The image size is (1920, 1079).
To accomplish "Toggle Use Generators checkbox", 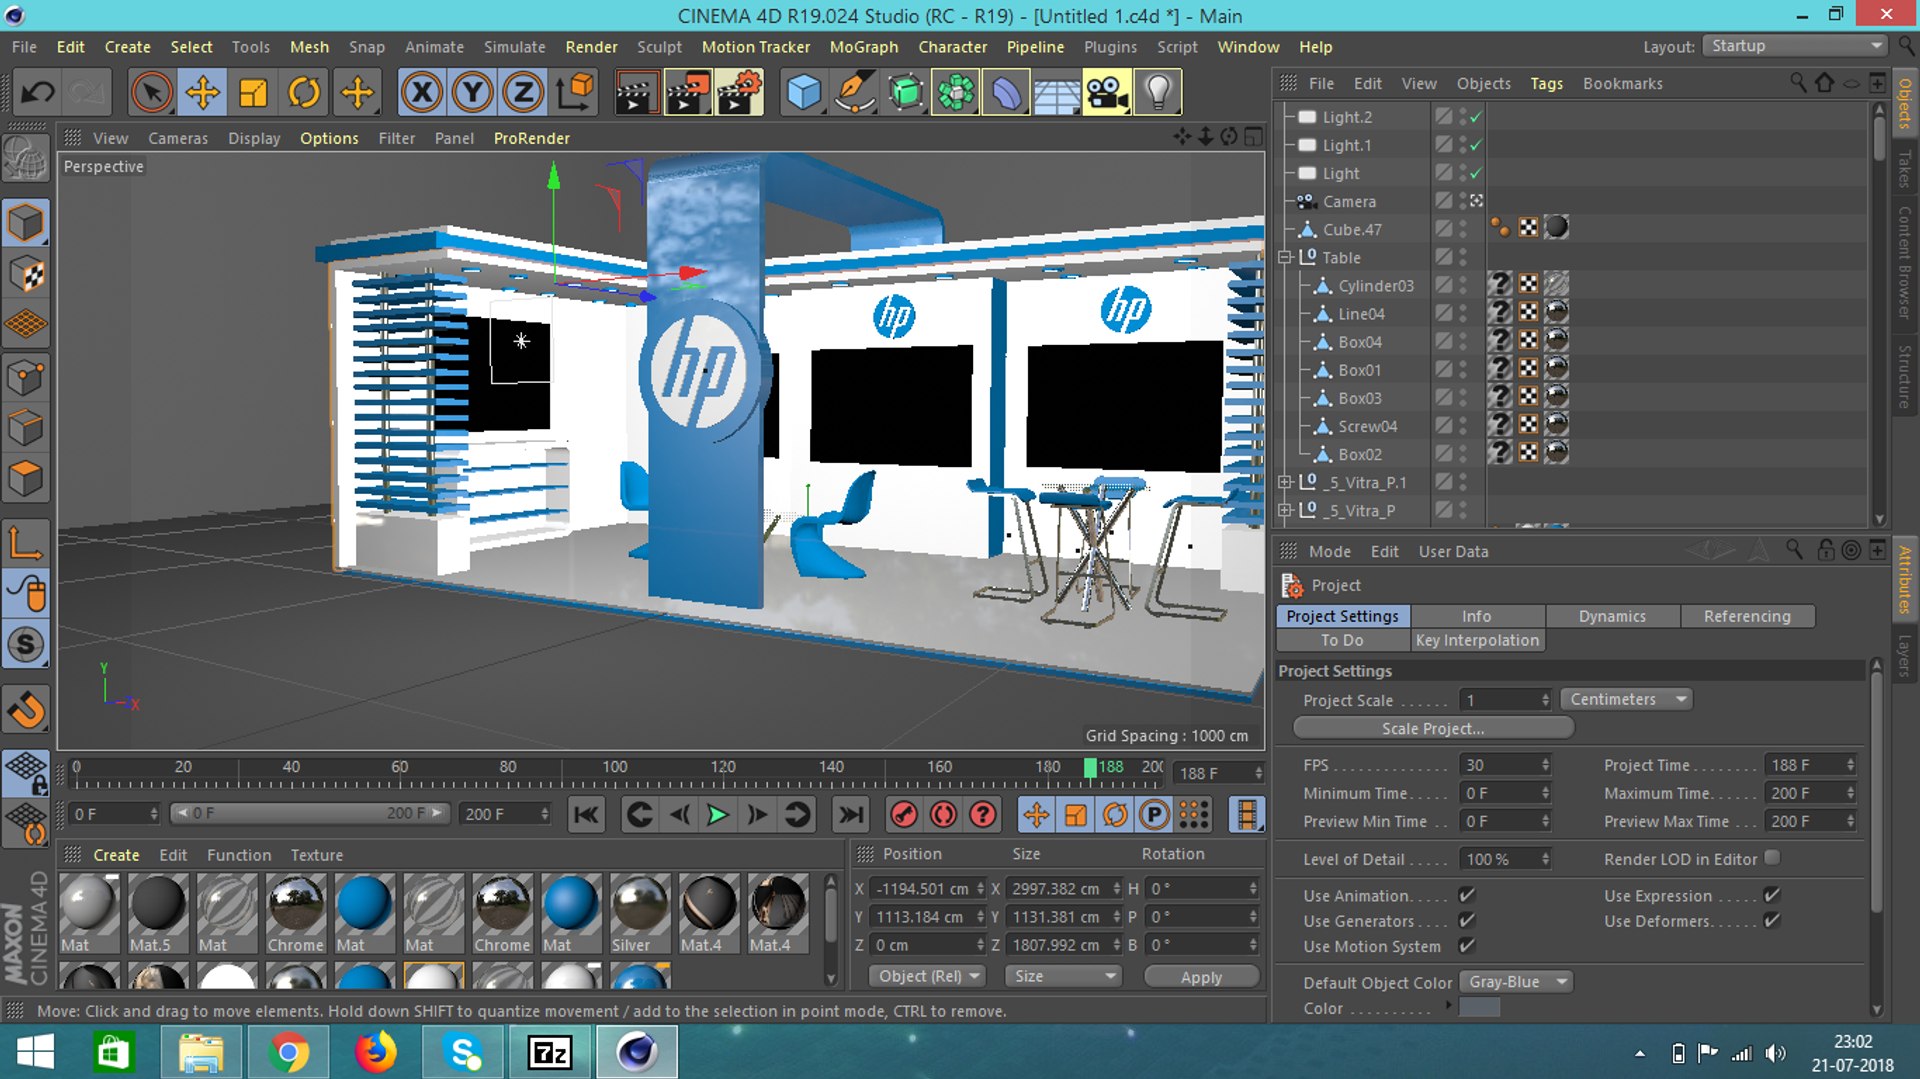I will [1467, 920].
